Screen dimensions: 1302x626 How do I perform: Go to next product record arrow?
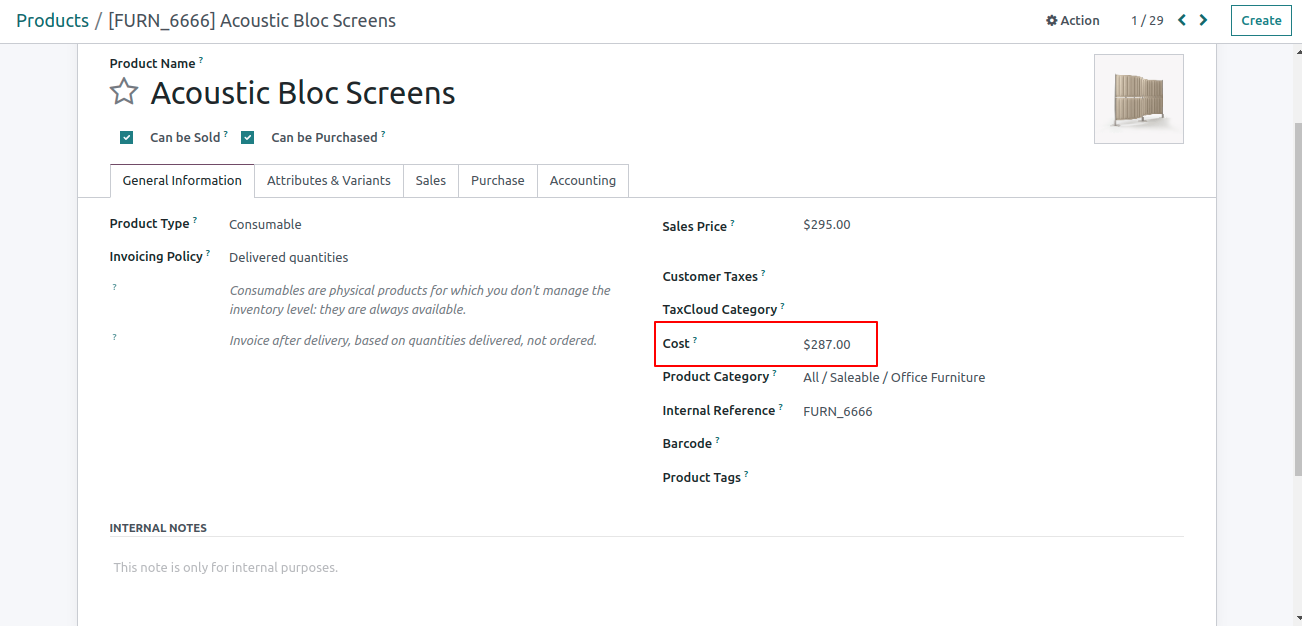(1204, 20)
